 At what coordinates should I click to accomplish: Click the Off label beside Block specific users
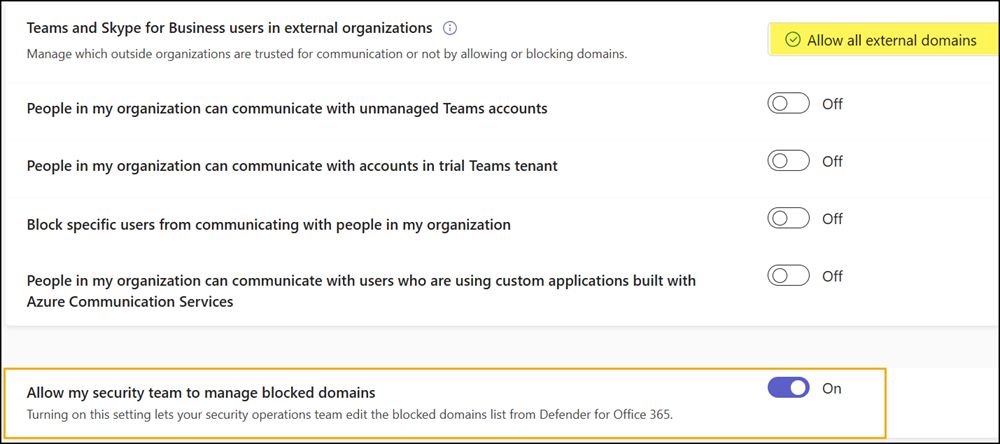pyautogui.click(x=832, y=218)
